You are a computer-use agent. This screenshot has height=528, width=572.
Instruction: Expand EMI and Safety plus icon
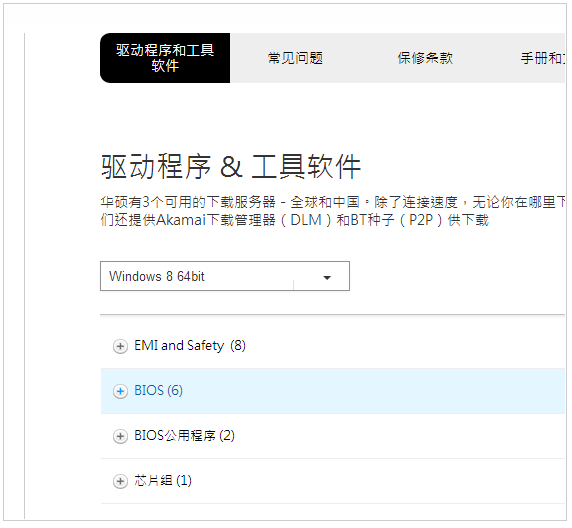(x=120, y=346)
